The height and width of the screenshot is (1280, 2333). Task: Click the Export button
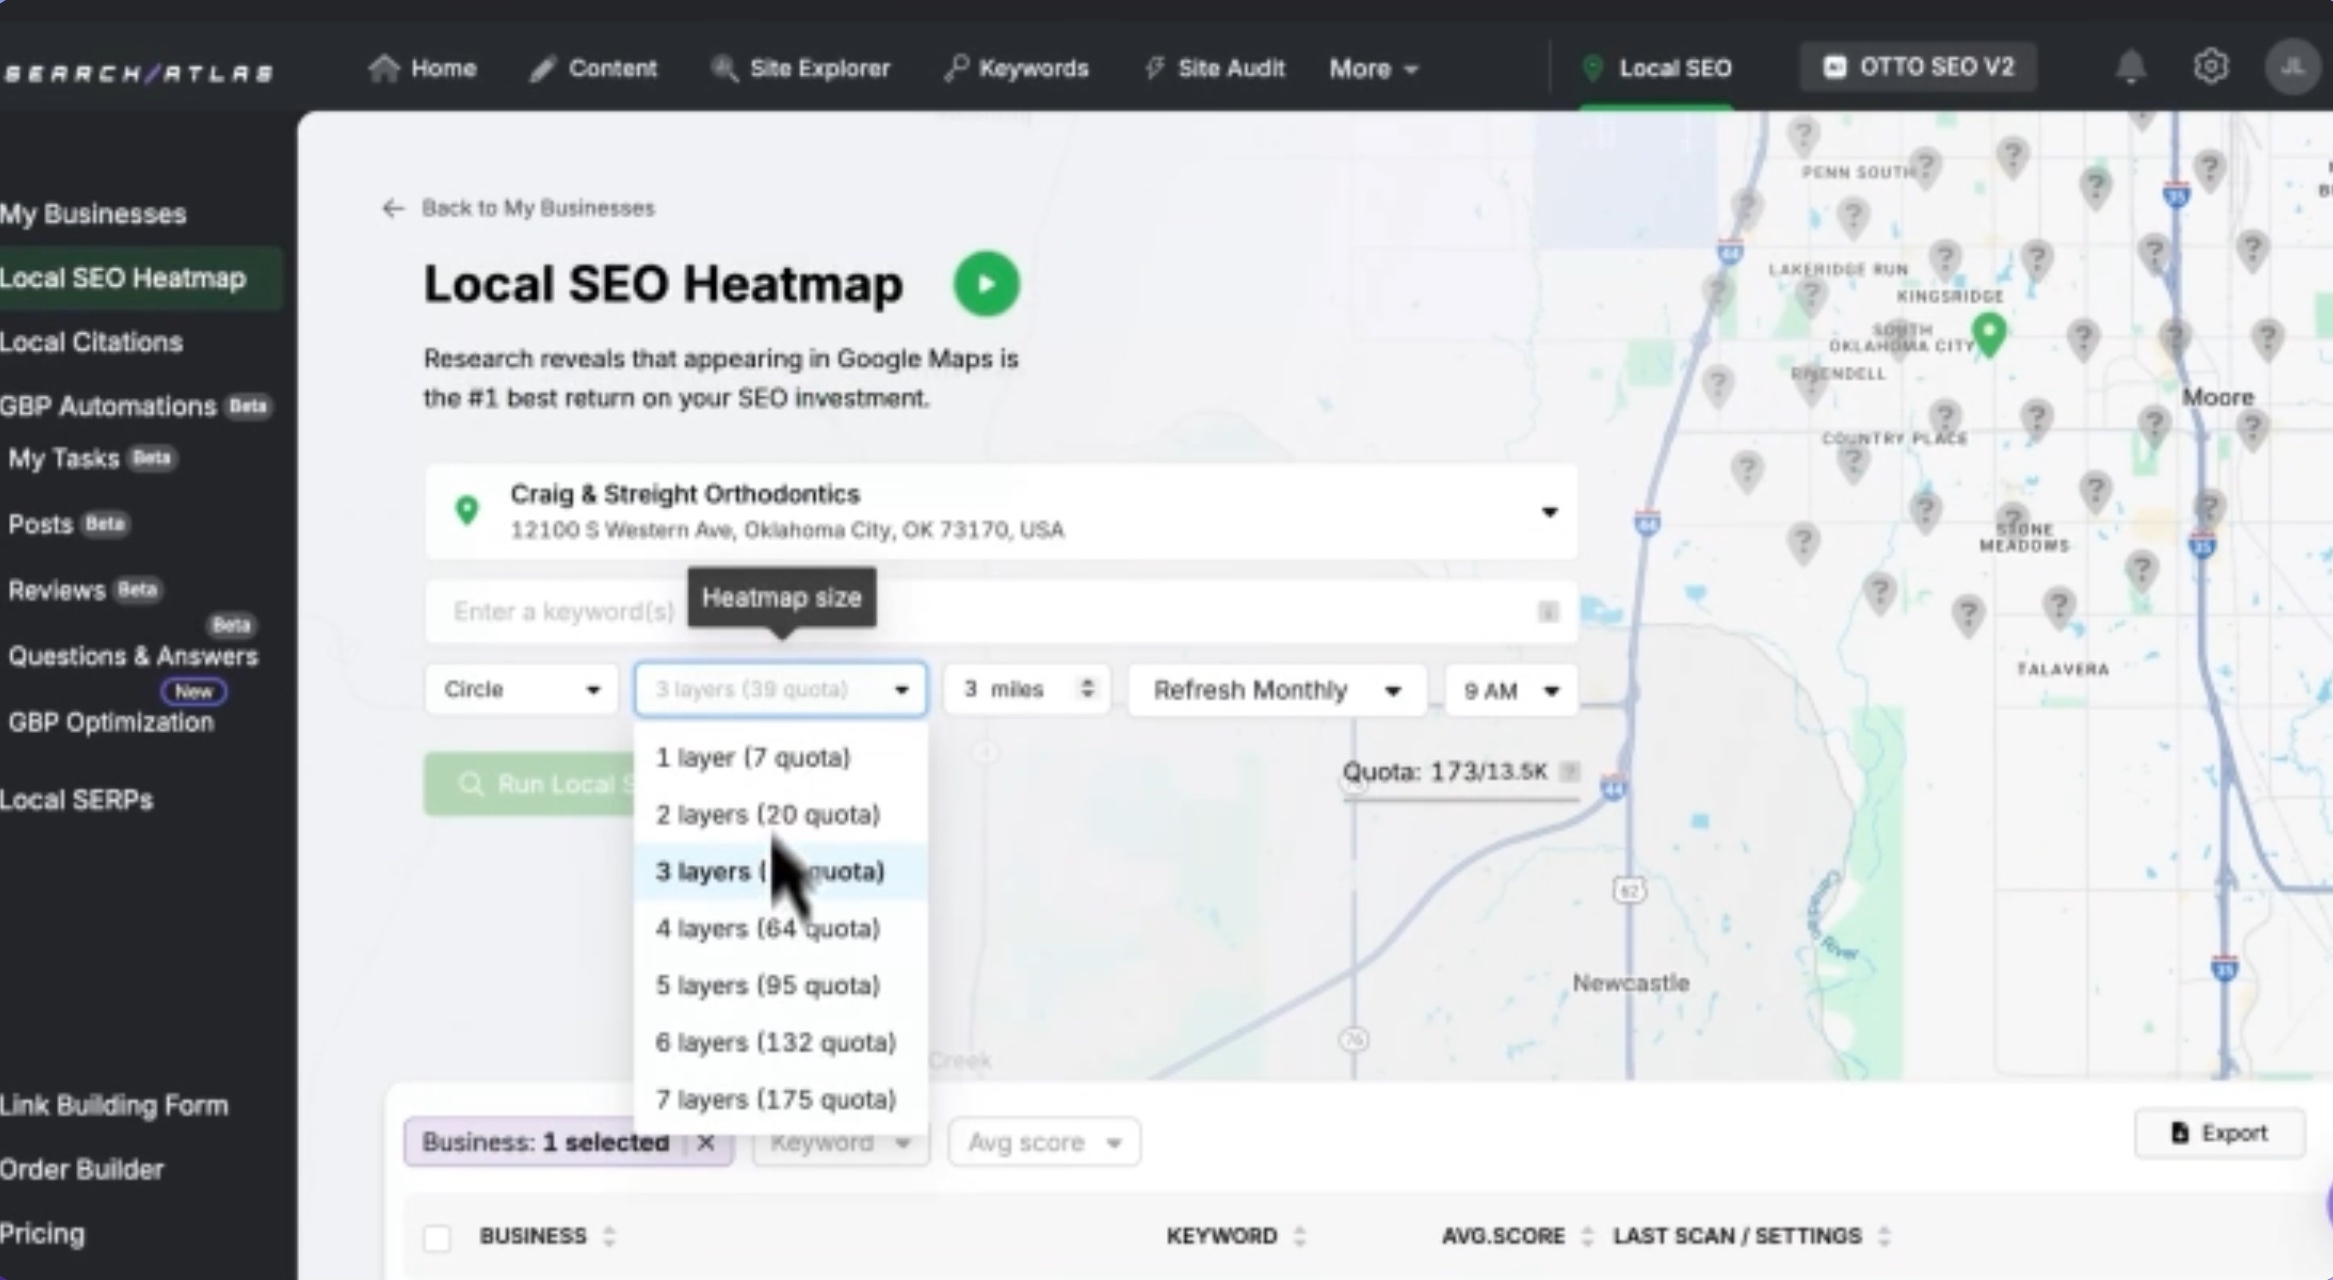pos(2219,1132)
